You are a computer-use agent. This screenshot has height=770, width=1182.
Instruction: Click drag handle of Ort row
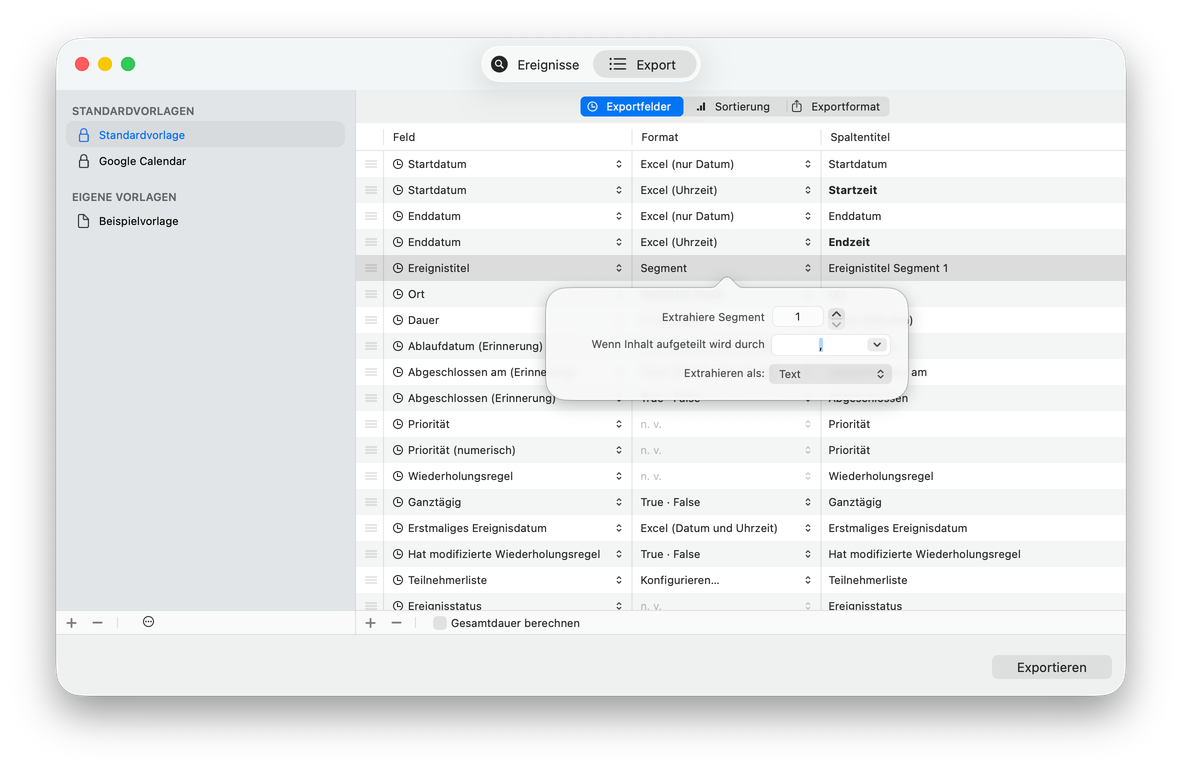pos(371,294)
